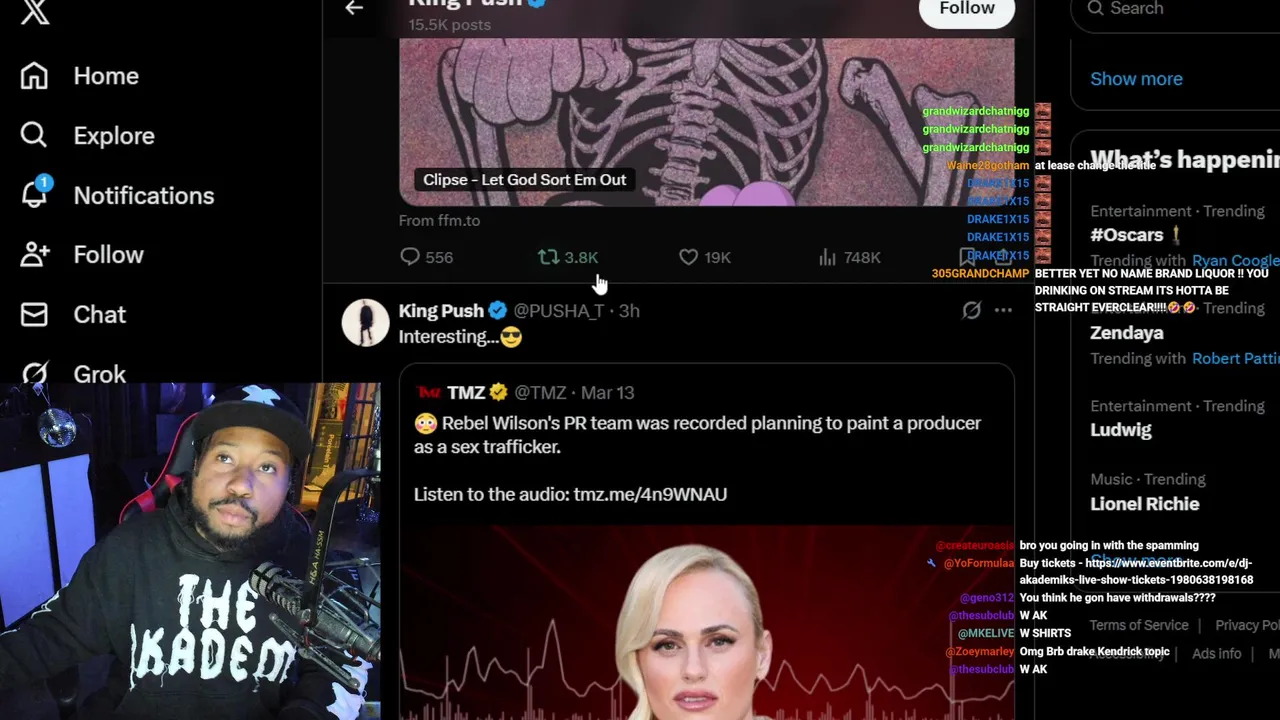
Task: Follow King Push with Follow button
Action: click(x=966, y=9)
